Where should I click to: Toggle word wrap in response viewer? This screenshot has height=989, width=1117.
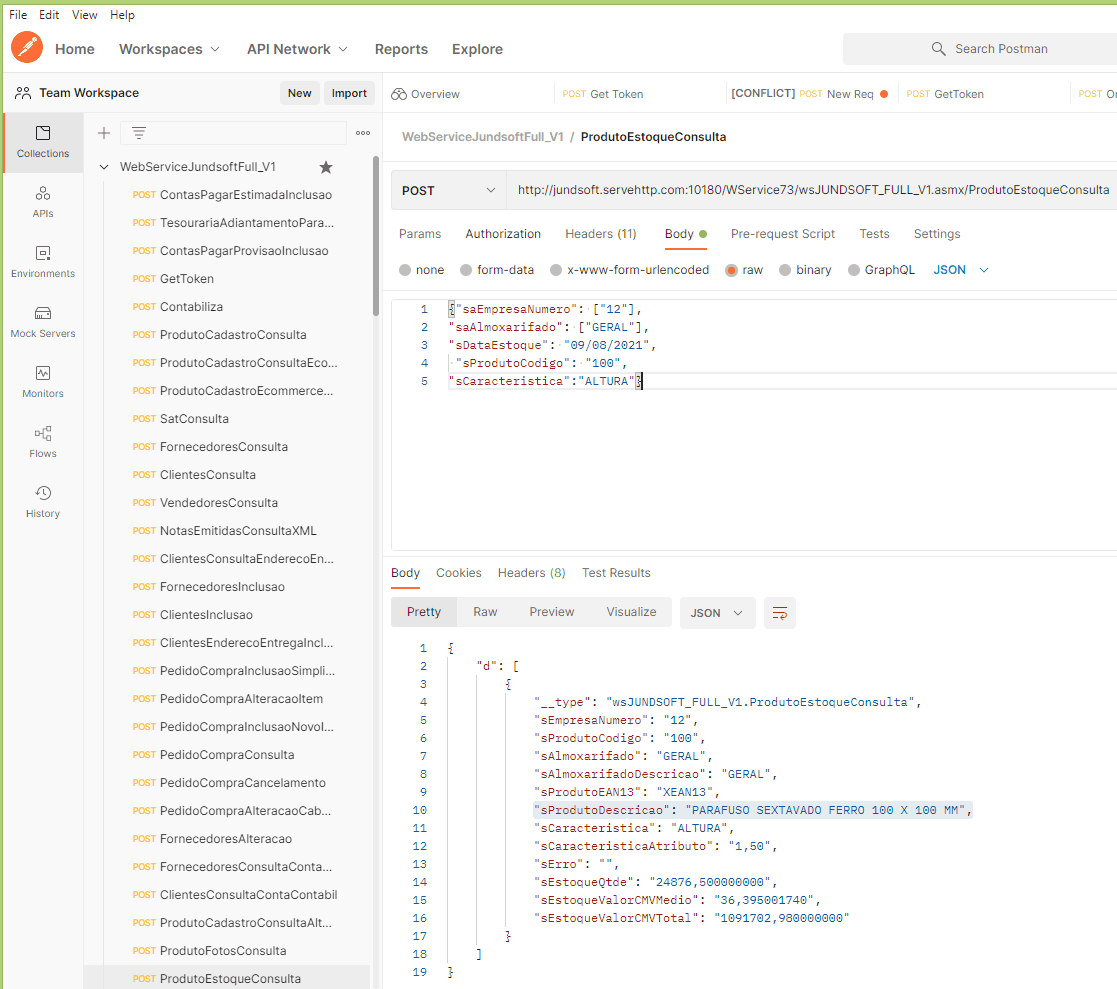click(780, 613)
